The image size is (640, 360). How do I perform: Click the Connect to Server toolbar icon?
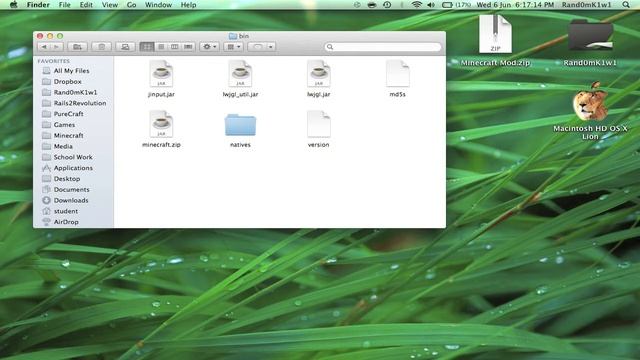[125, 47]
